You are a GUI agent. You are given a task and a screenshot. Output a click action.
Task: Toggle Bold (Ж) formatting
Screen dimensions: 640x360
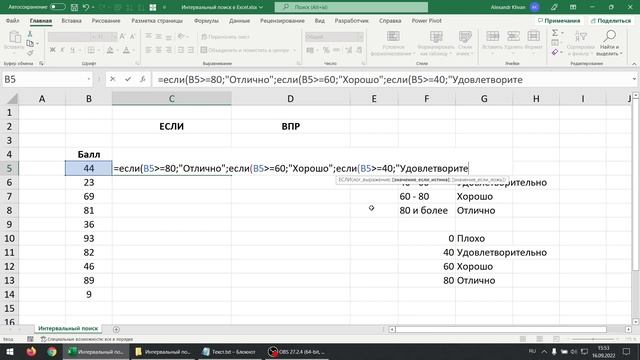pos(52,50)
